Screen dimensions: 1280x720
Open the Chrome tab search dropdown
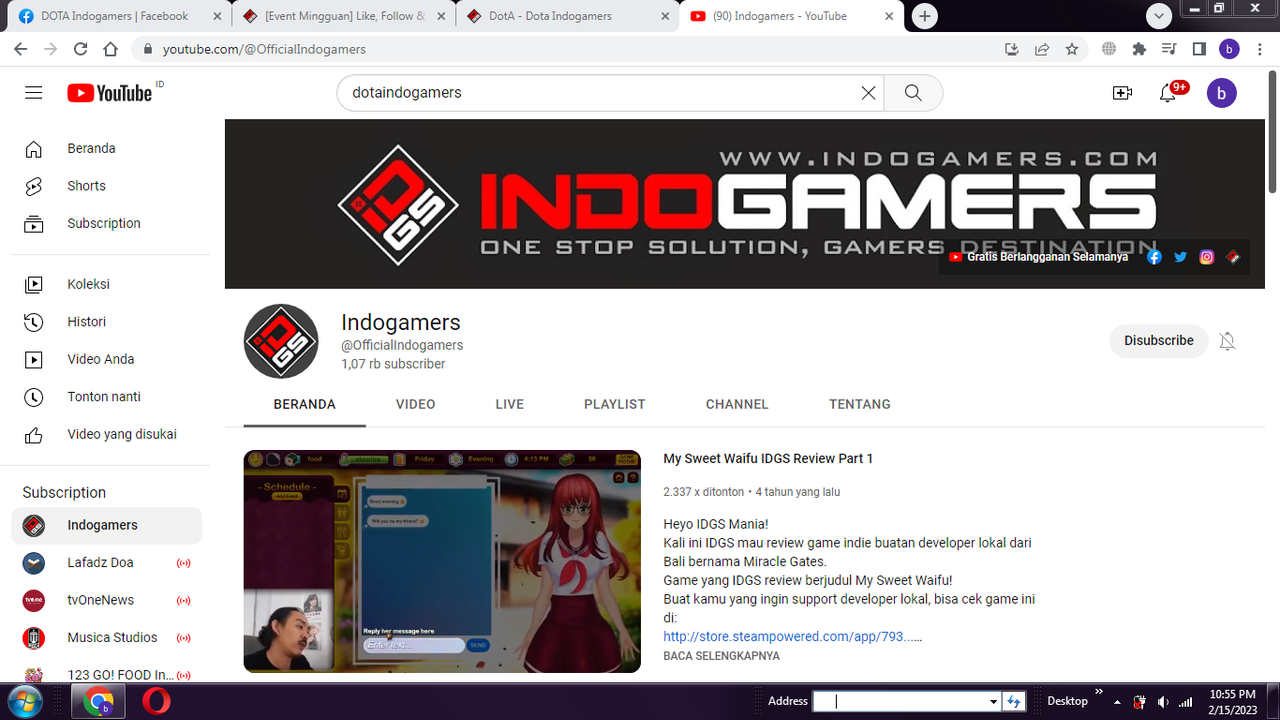point(1159,16)
